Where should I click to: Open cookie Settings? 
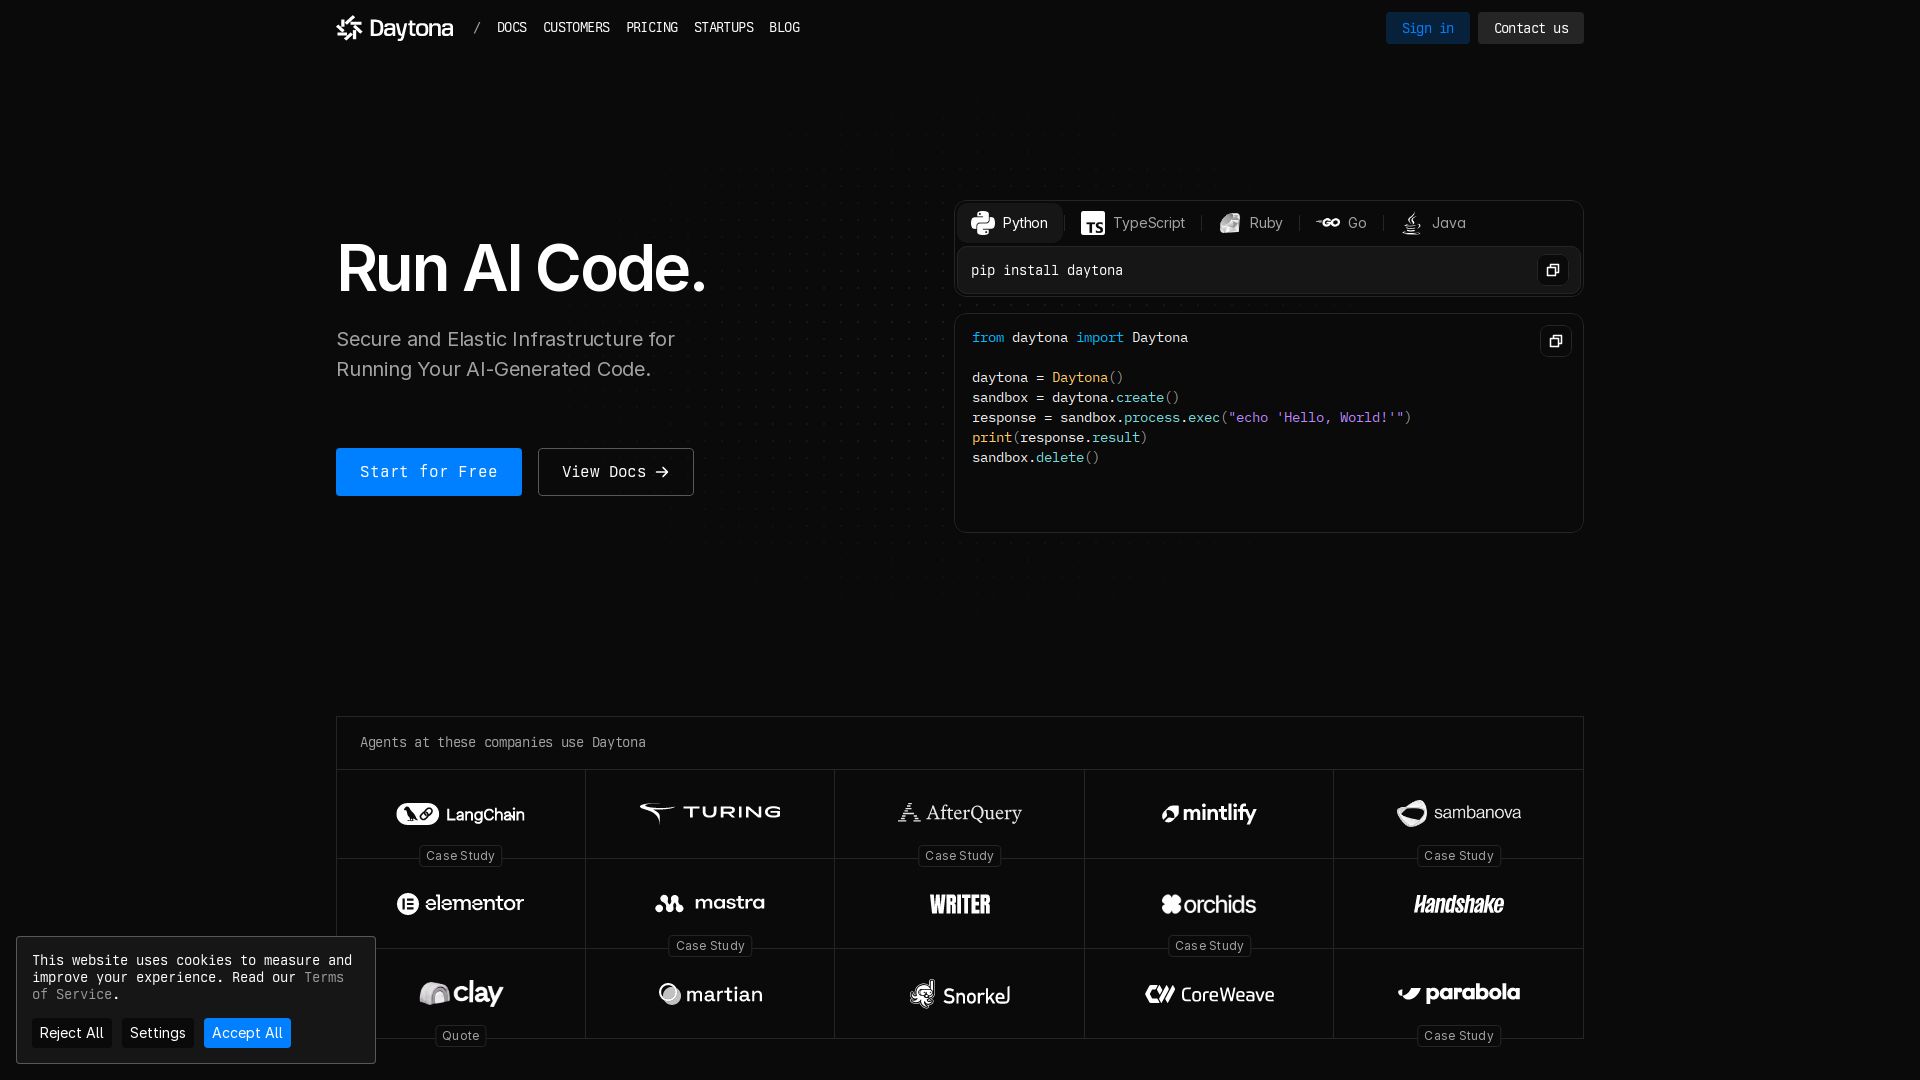(x=157, y=1033)
